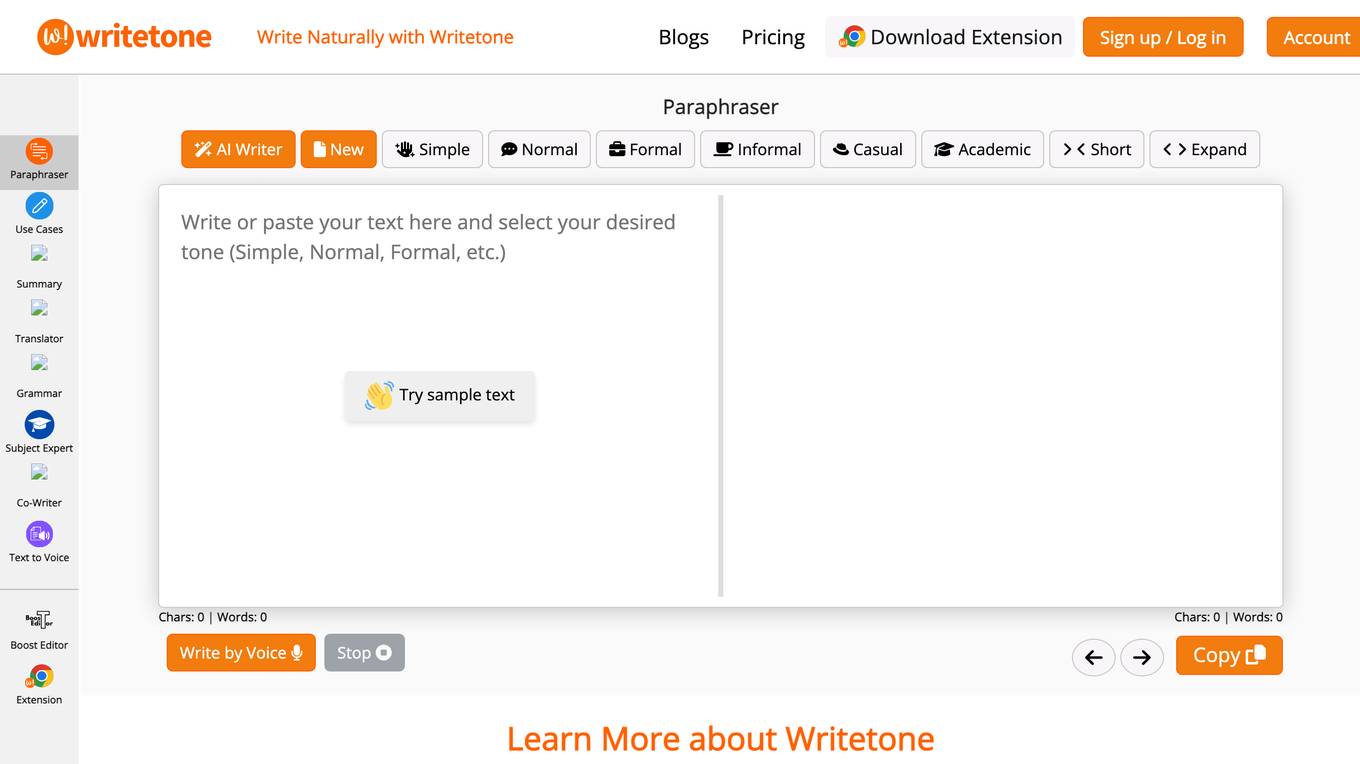The height and width of the screenshot is (764, 1360).
Task: Copy the paraphrased output
Action: 1229,655
